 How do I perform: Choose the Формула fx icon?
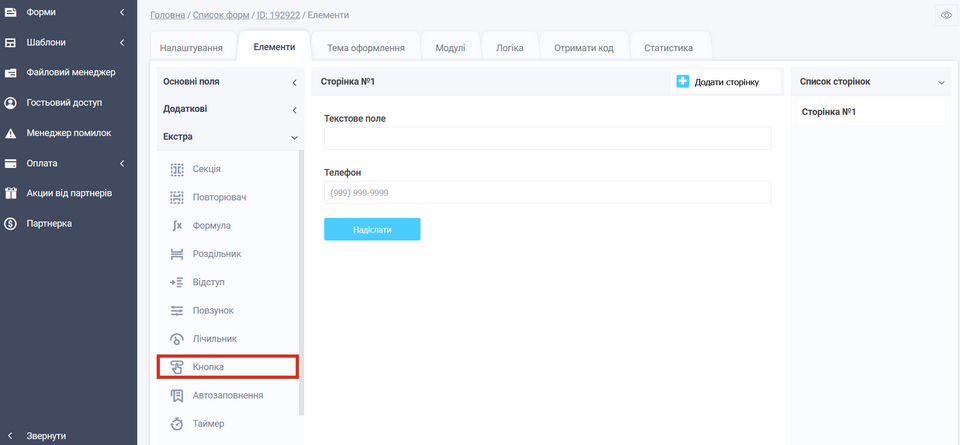point(177,226)
